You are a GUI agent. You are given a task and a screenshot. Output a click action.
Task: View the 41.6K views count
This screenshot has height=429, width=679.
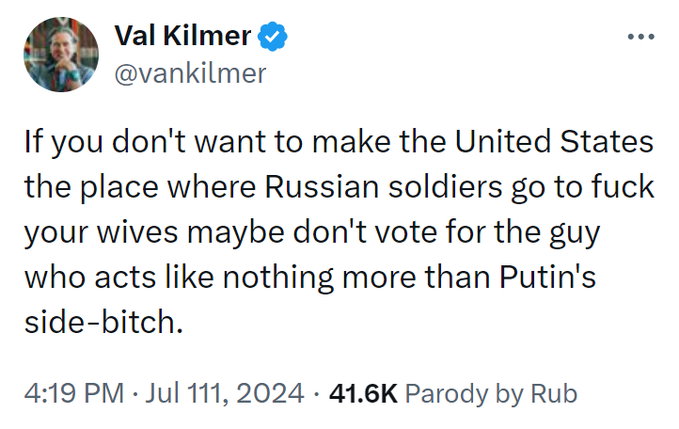(363, 393)
